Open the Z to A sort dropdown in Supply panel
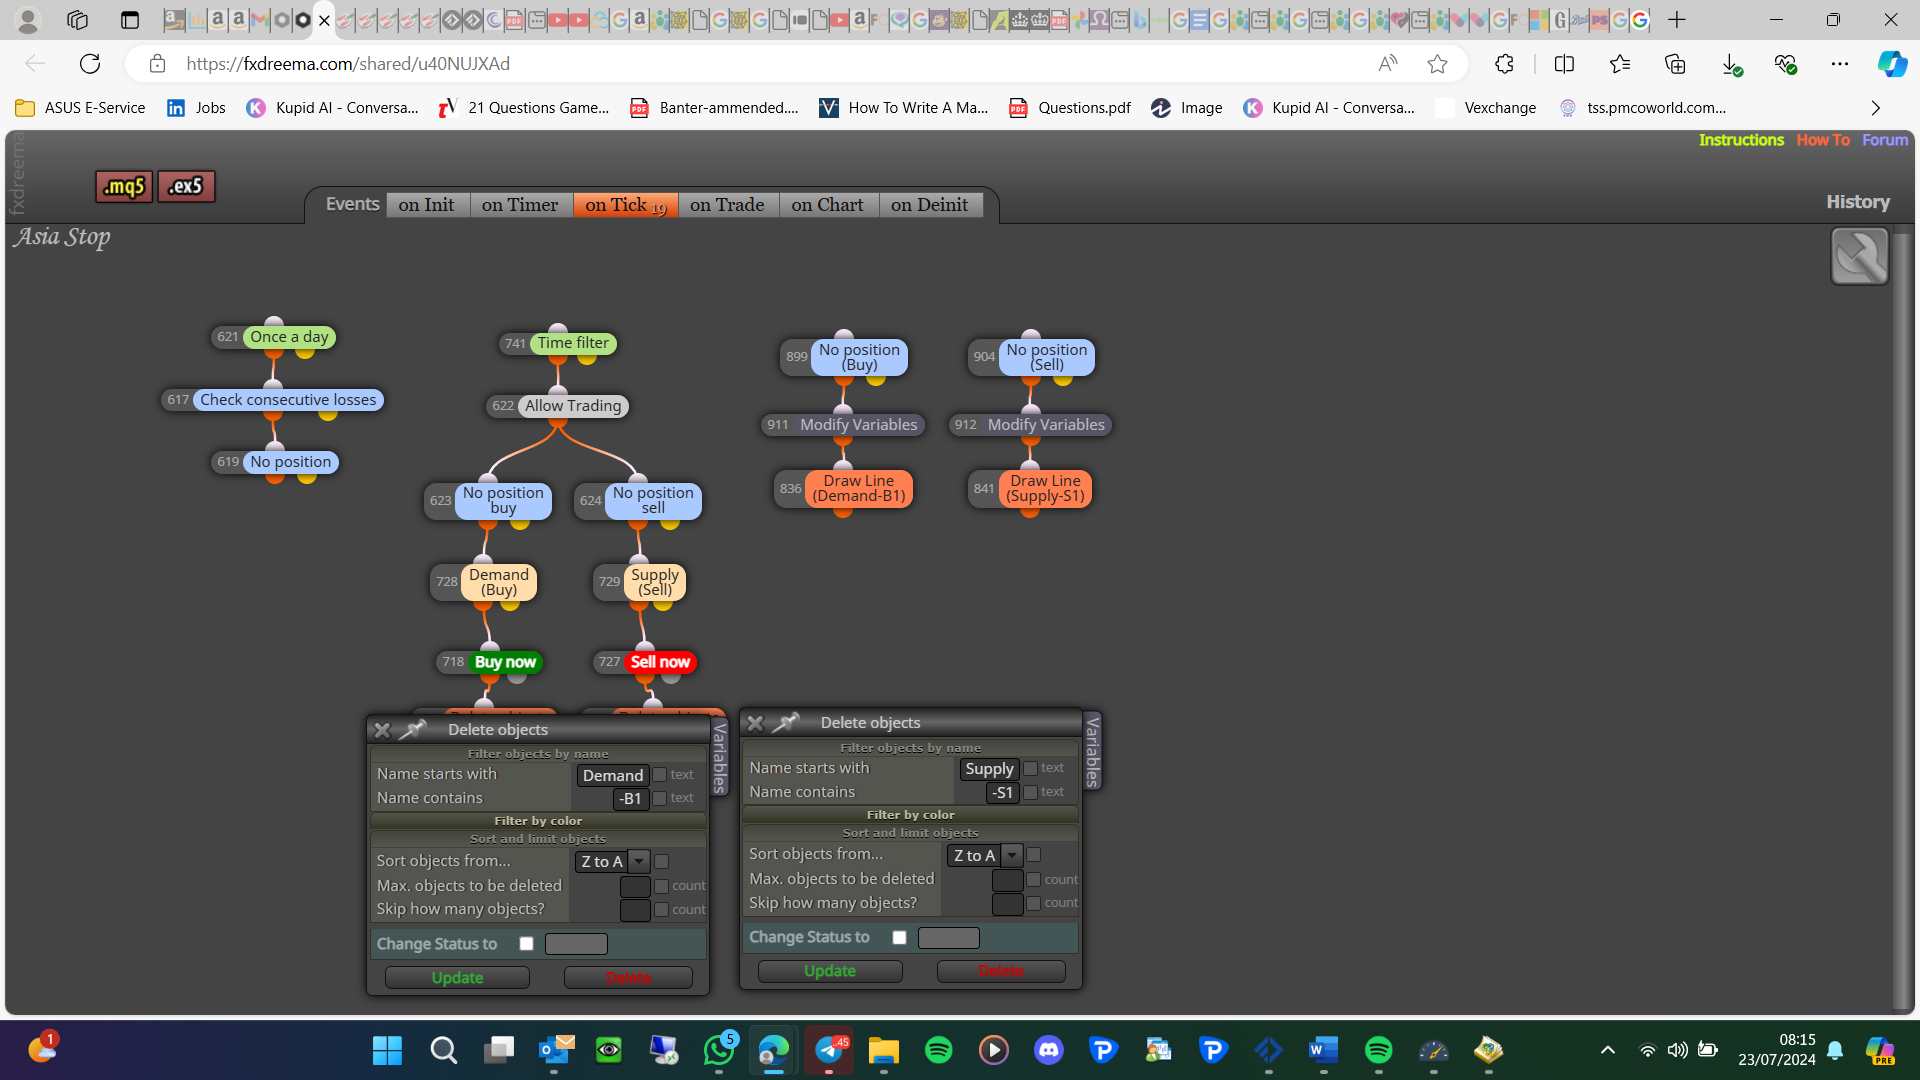Viewport: 1920px width, 1080px height. [985, 855]
